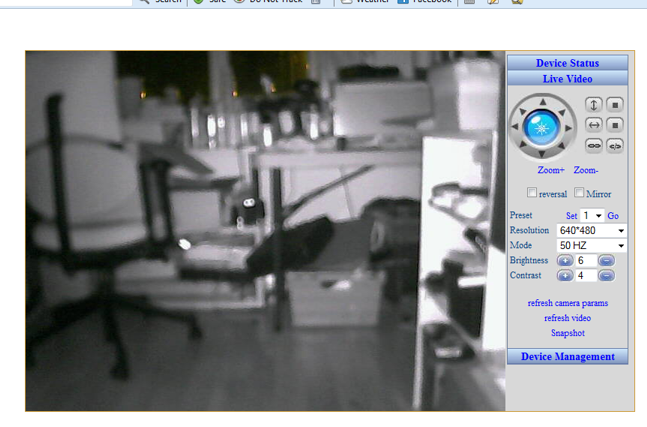Pan the camera left with the left arrow
647x427 pixels.
pyautogui.click(x=515, y=127)
